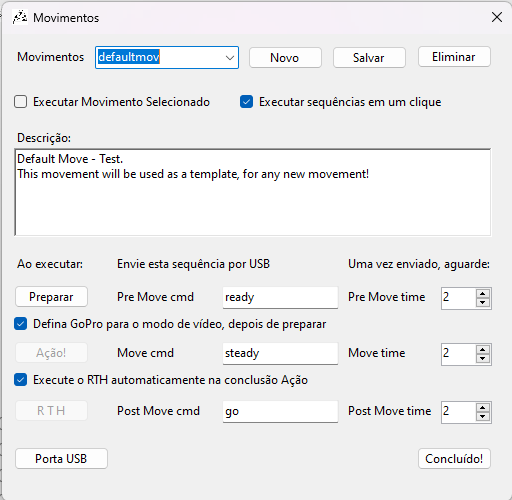This screenshot has width=512, height=500.
Task: Click the Pre Move cmd field containing ready
Action: 280,297
